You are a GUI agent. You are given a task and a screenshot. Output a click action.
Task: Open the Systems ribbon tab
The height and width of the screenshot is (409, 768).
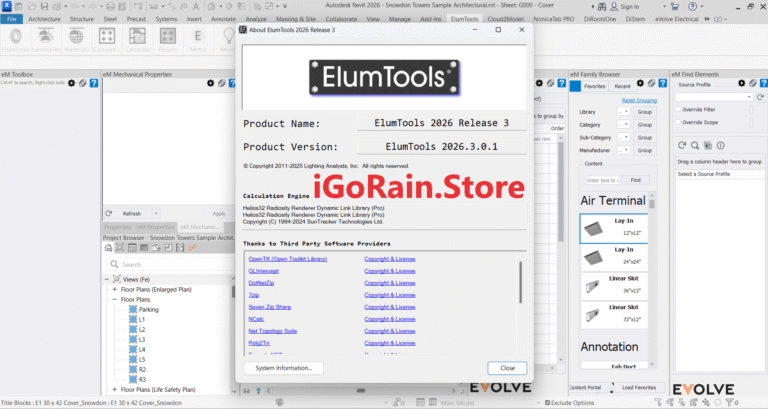(166, 19)
